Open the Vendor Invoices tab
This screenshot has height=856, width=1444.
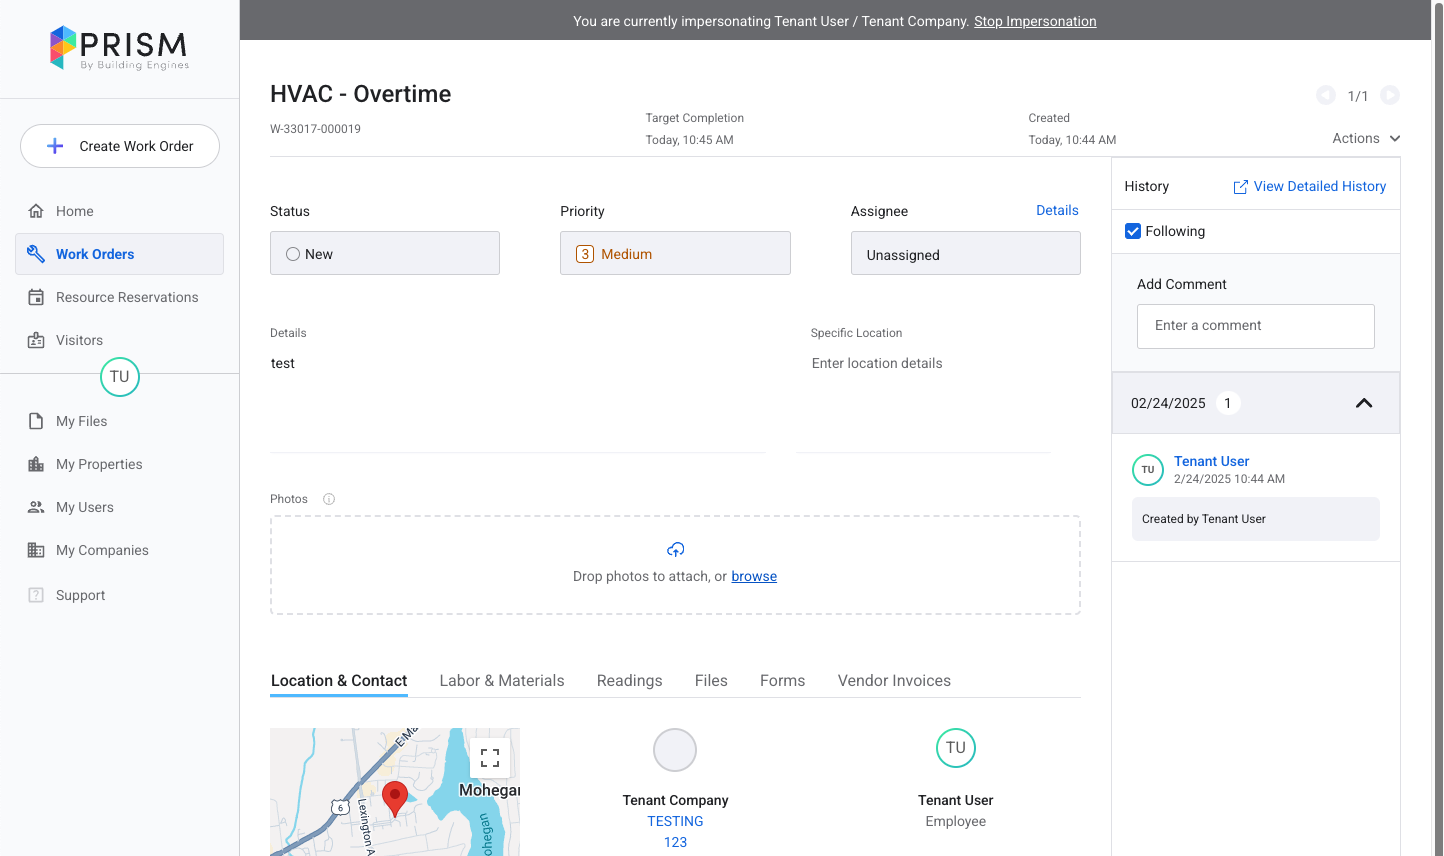tap(894, 680)
